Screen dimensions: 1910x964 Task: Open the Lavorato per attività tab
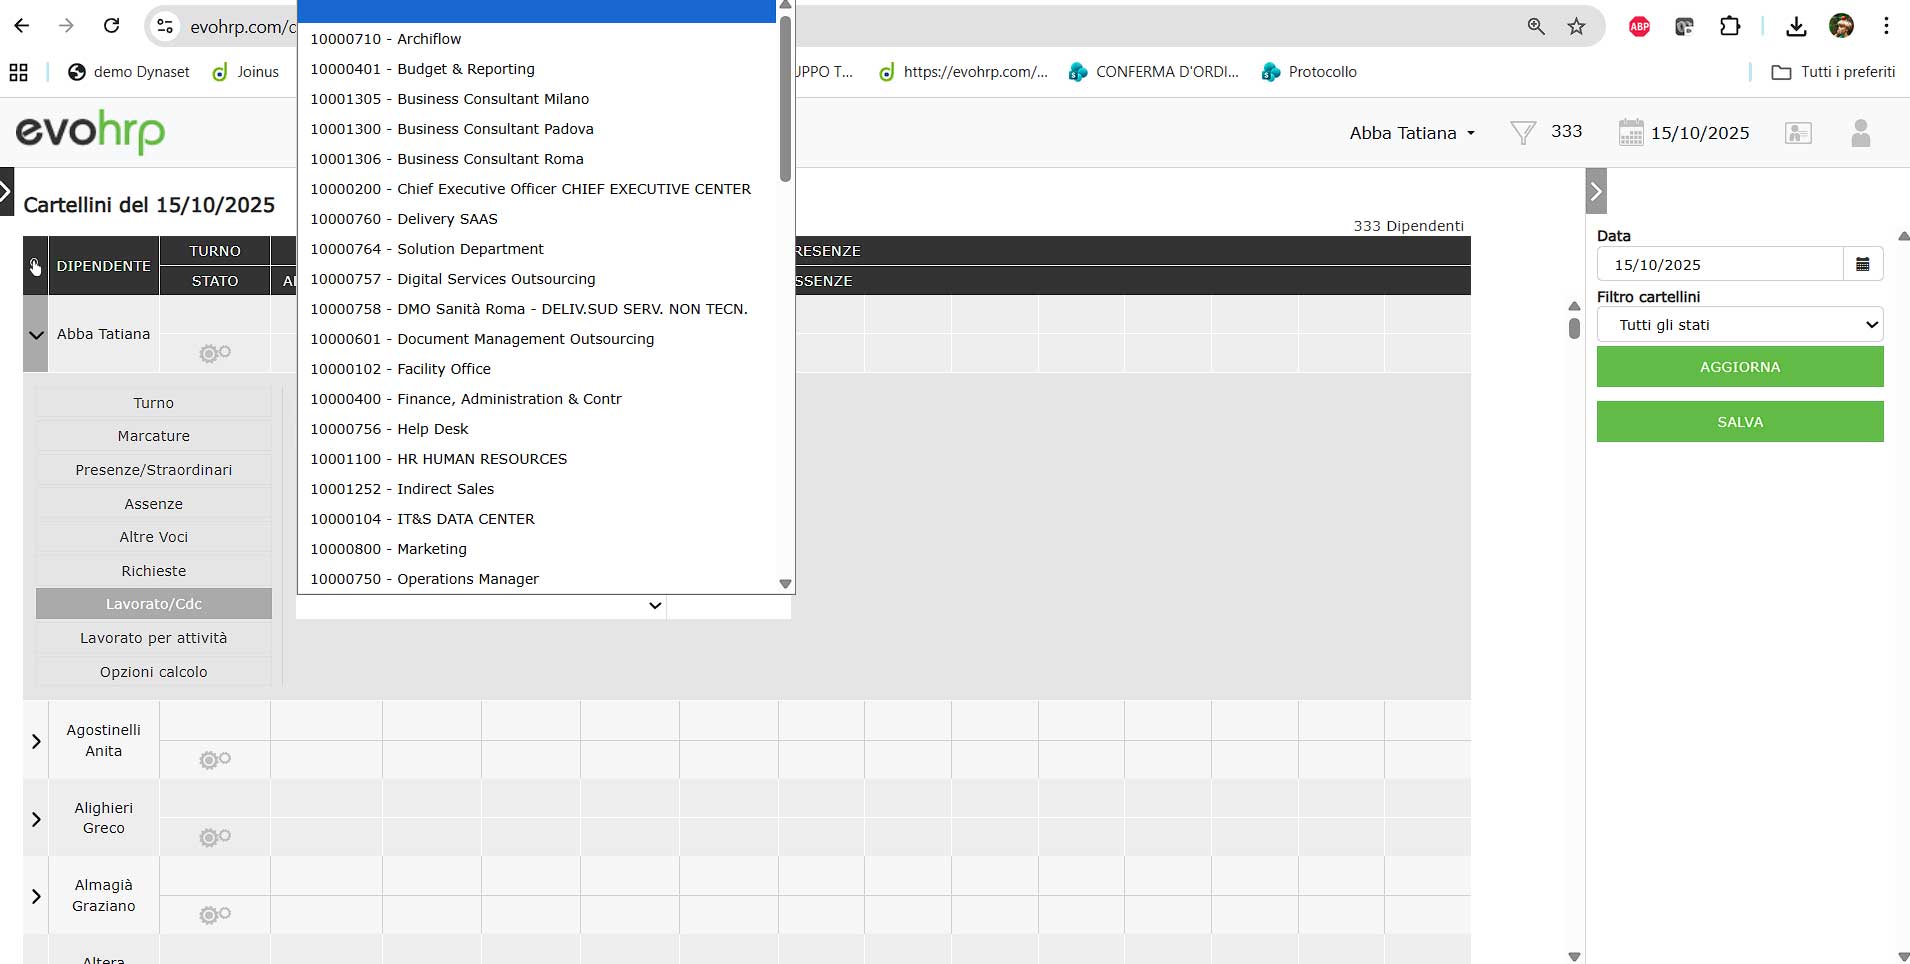click(153, 638)
